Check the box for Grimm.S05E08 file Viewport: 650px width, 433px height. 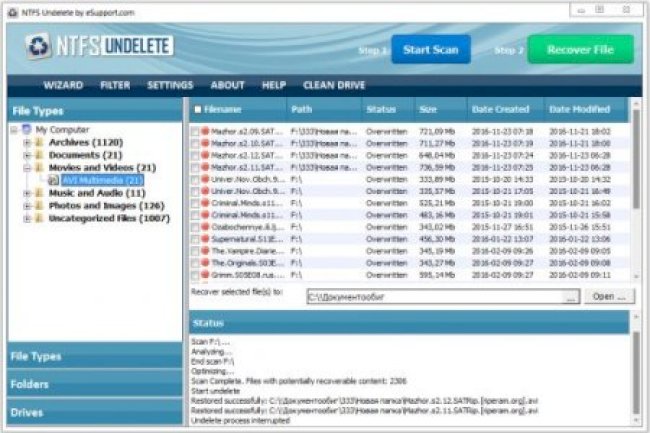point(195,276)
